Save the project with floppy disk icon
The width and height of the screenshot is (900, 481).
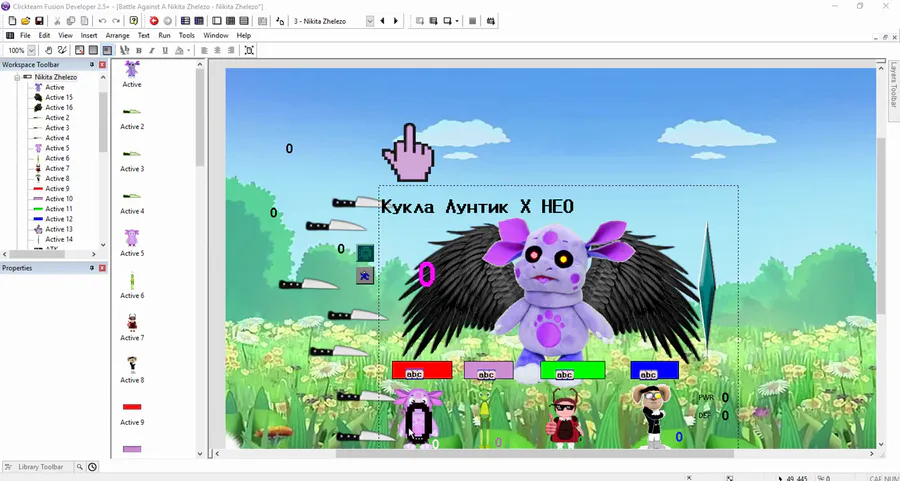coord(39,21)
